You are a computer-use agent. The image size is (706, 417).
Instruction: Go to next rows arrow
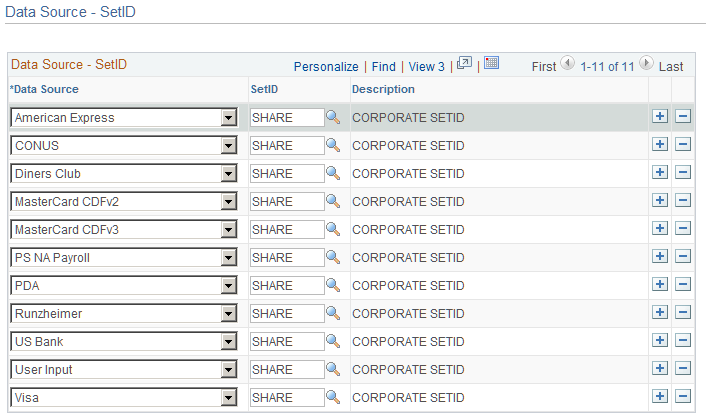(x=646, y=63)
